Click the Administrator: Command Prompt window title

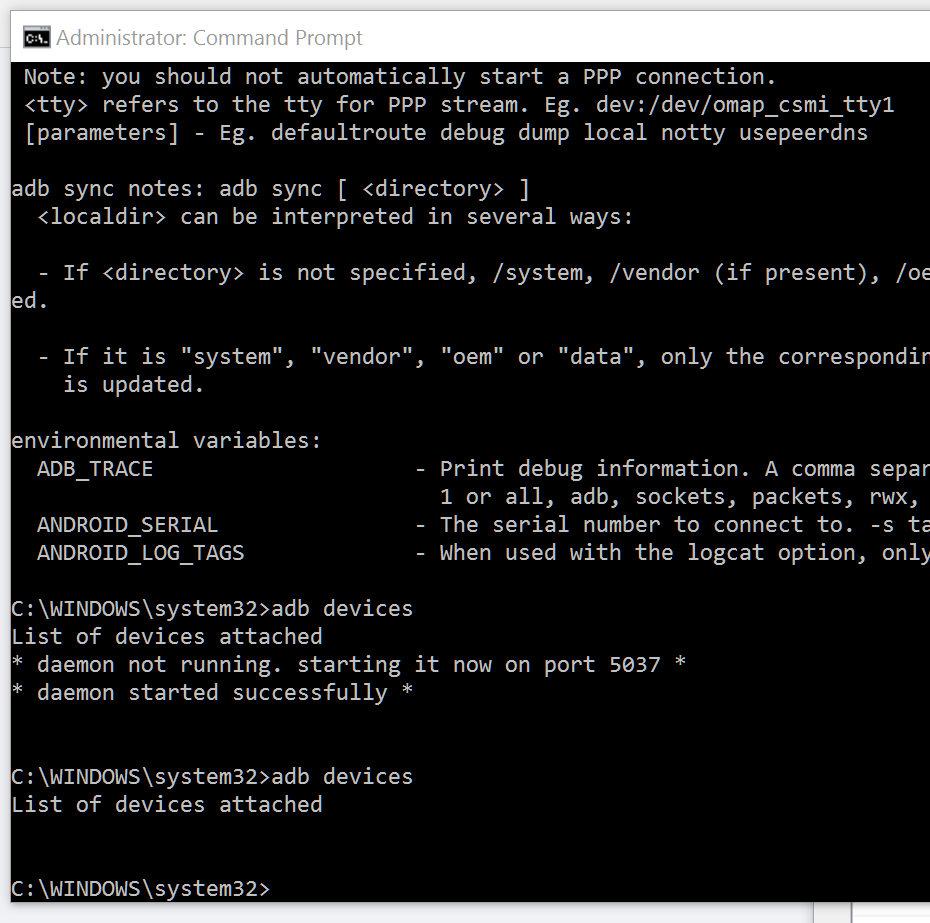pyautogui.click(x=209, y=38)
